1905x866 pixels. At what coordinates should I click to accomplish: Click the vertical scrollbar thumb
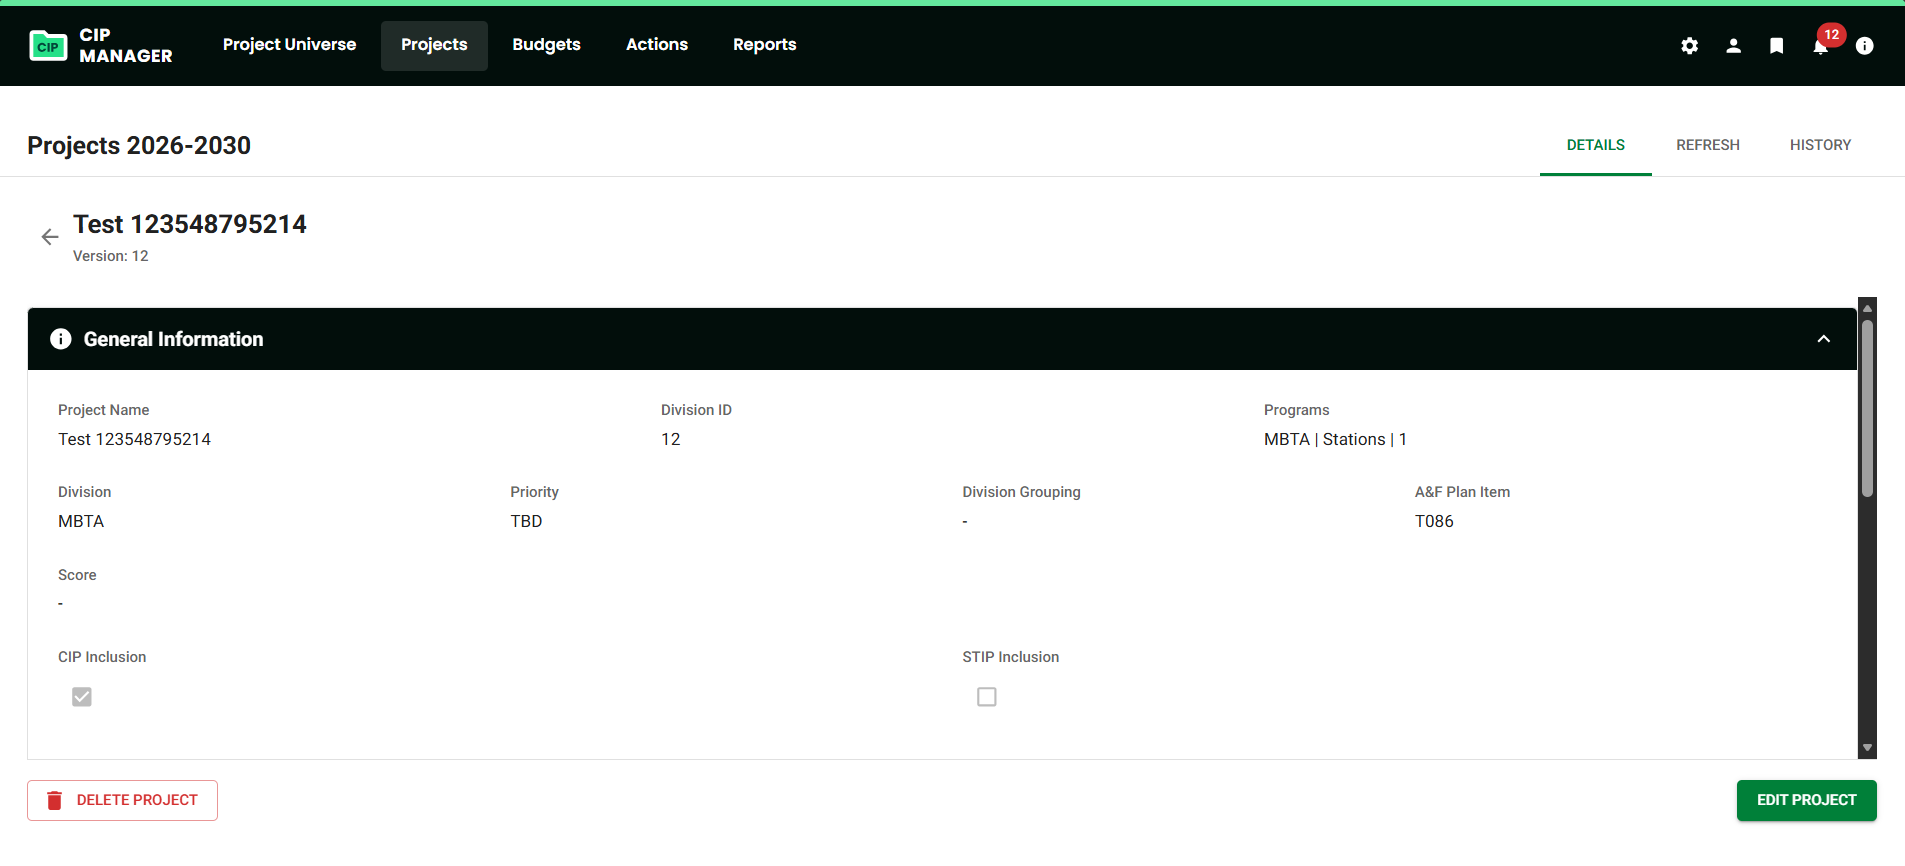[1866, 408]
